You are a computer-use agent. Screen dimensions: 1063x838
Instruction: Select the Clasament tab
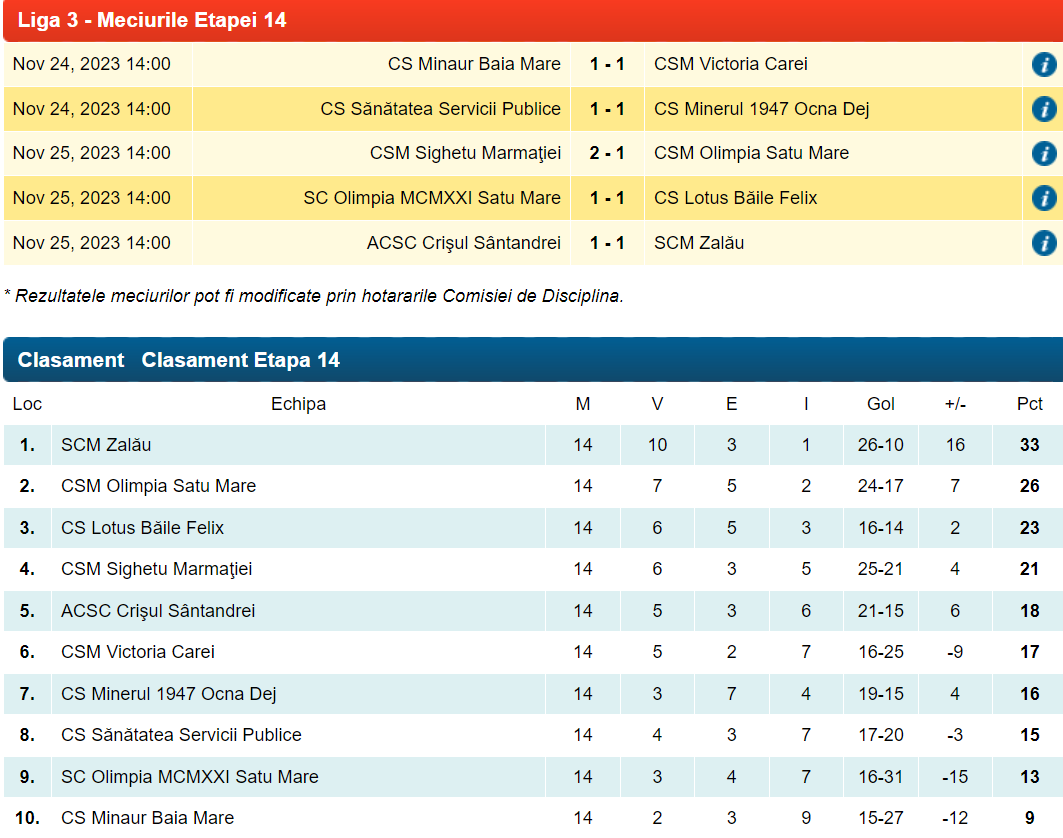coord(71,360)
